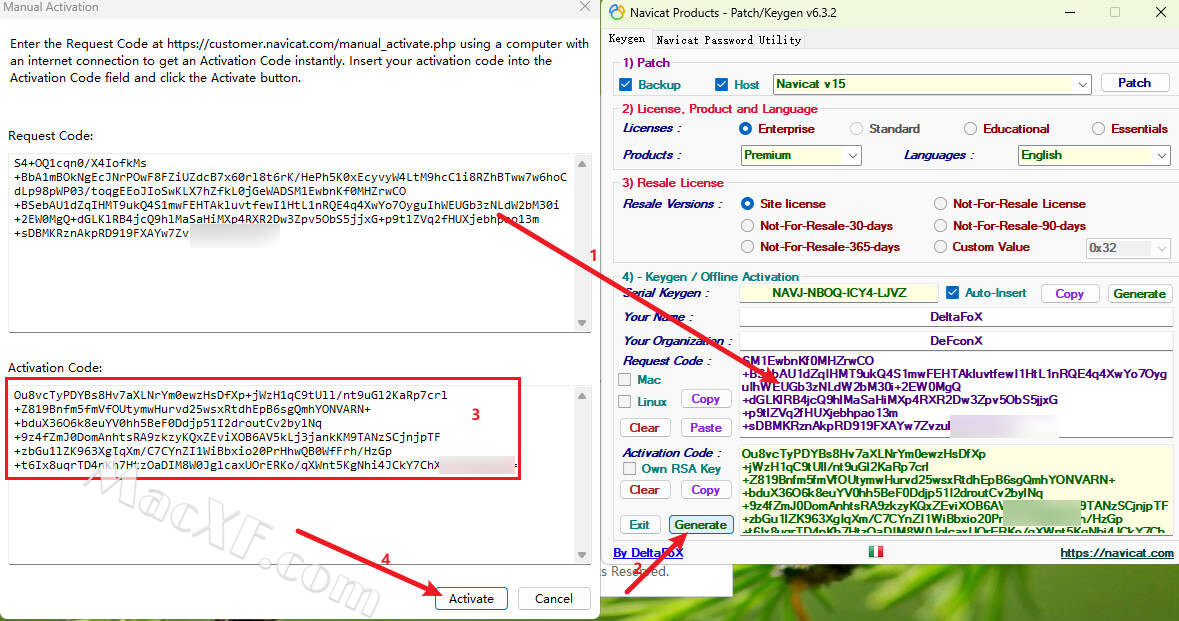This screenshot has width=1179, height=621.
Task: Close the Manual Activation dialog with X
Action: [585, 7]
